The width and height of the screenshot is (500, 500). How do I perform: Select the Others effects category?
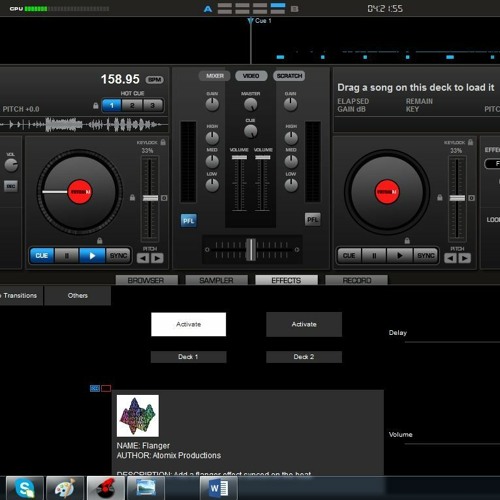(78, 295)
